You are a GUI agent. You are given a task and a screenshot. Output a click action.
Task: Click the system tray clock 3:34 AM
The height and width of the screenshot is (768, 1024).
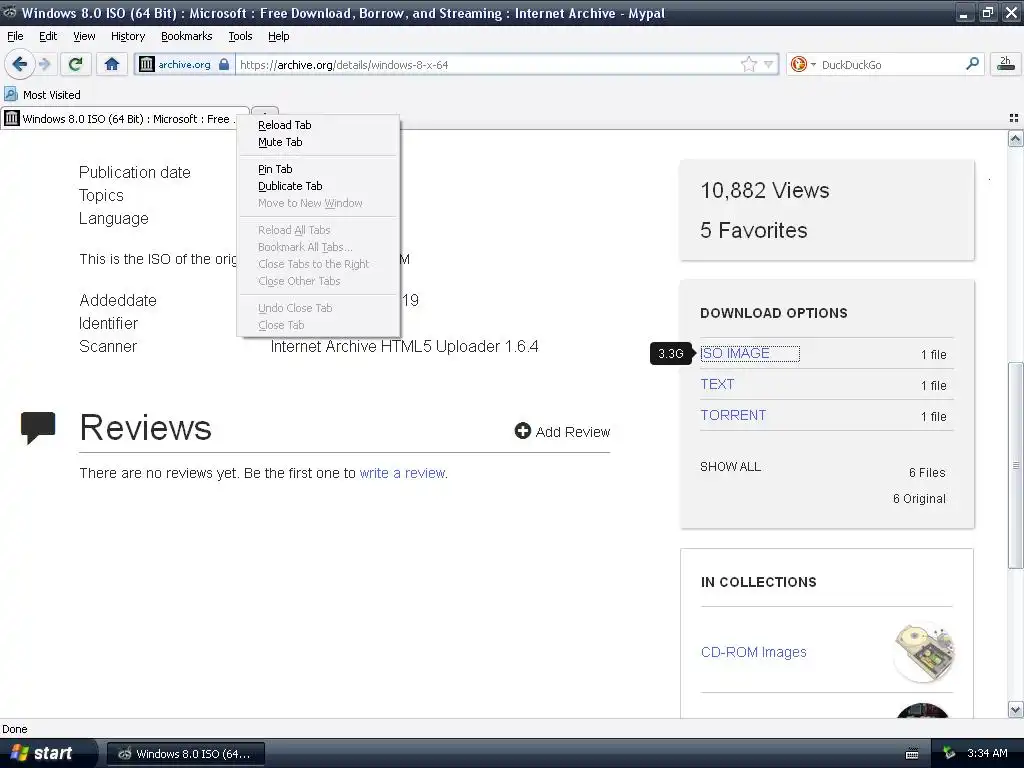(x=987, y=754)
